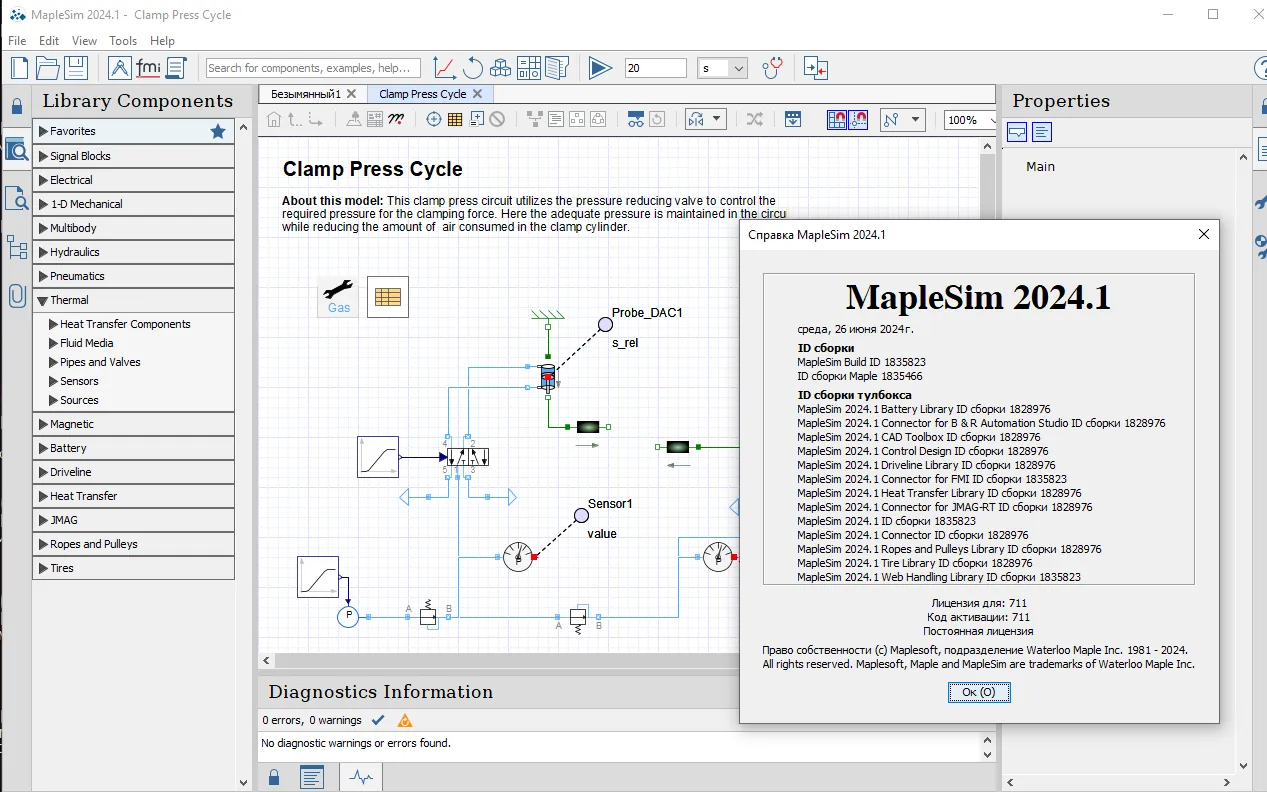Switch to the Безымянный1 tab

coord(306,94)
